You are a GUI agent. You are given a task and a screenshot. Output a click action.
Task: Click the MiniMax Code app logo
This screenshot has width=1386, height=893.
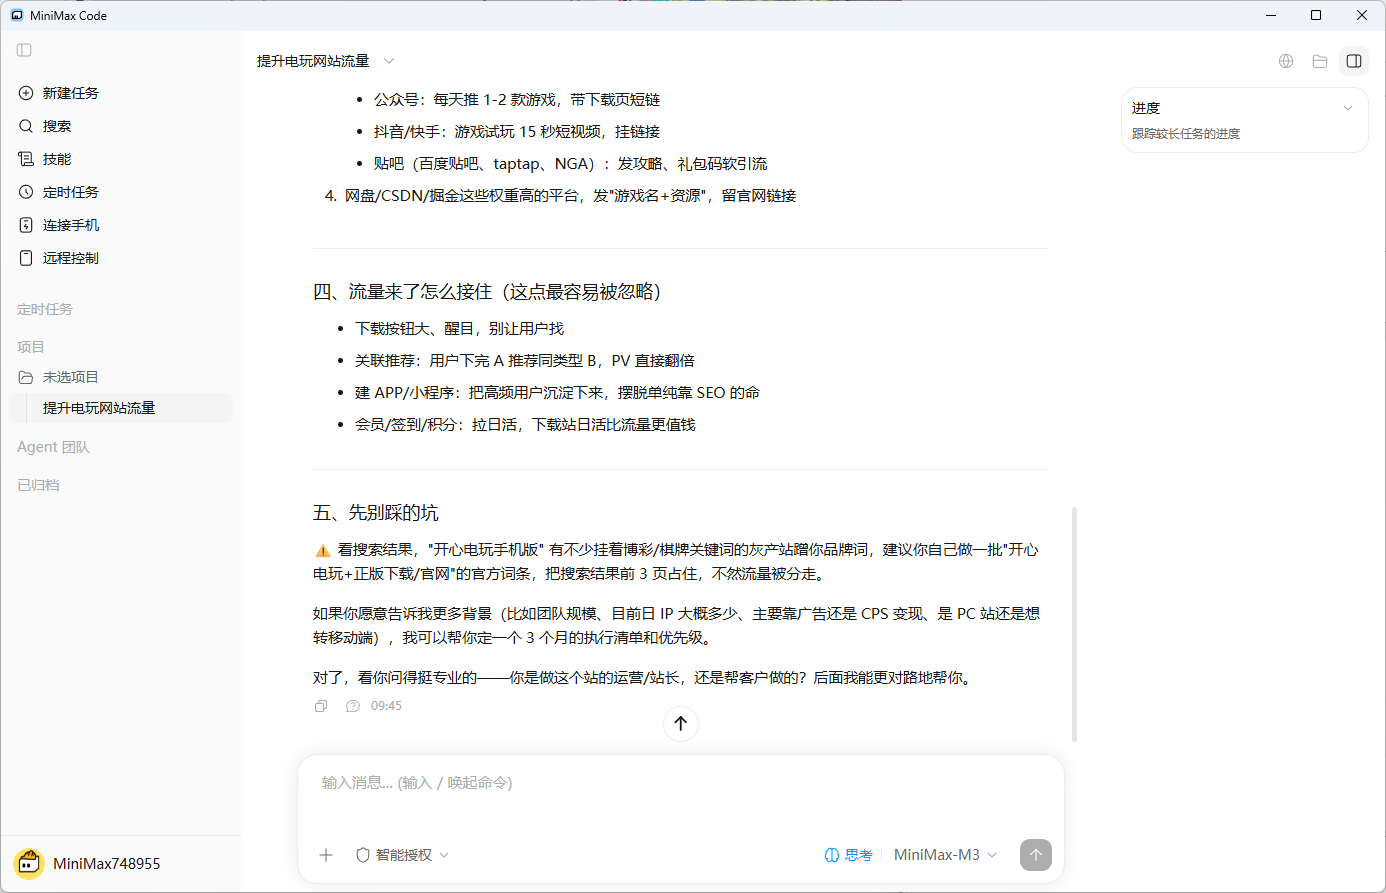[x=16, y=15]
